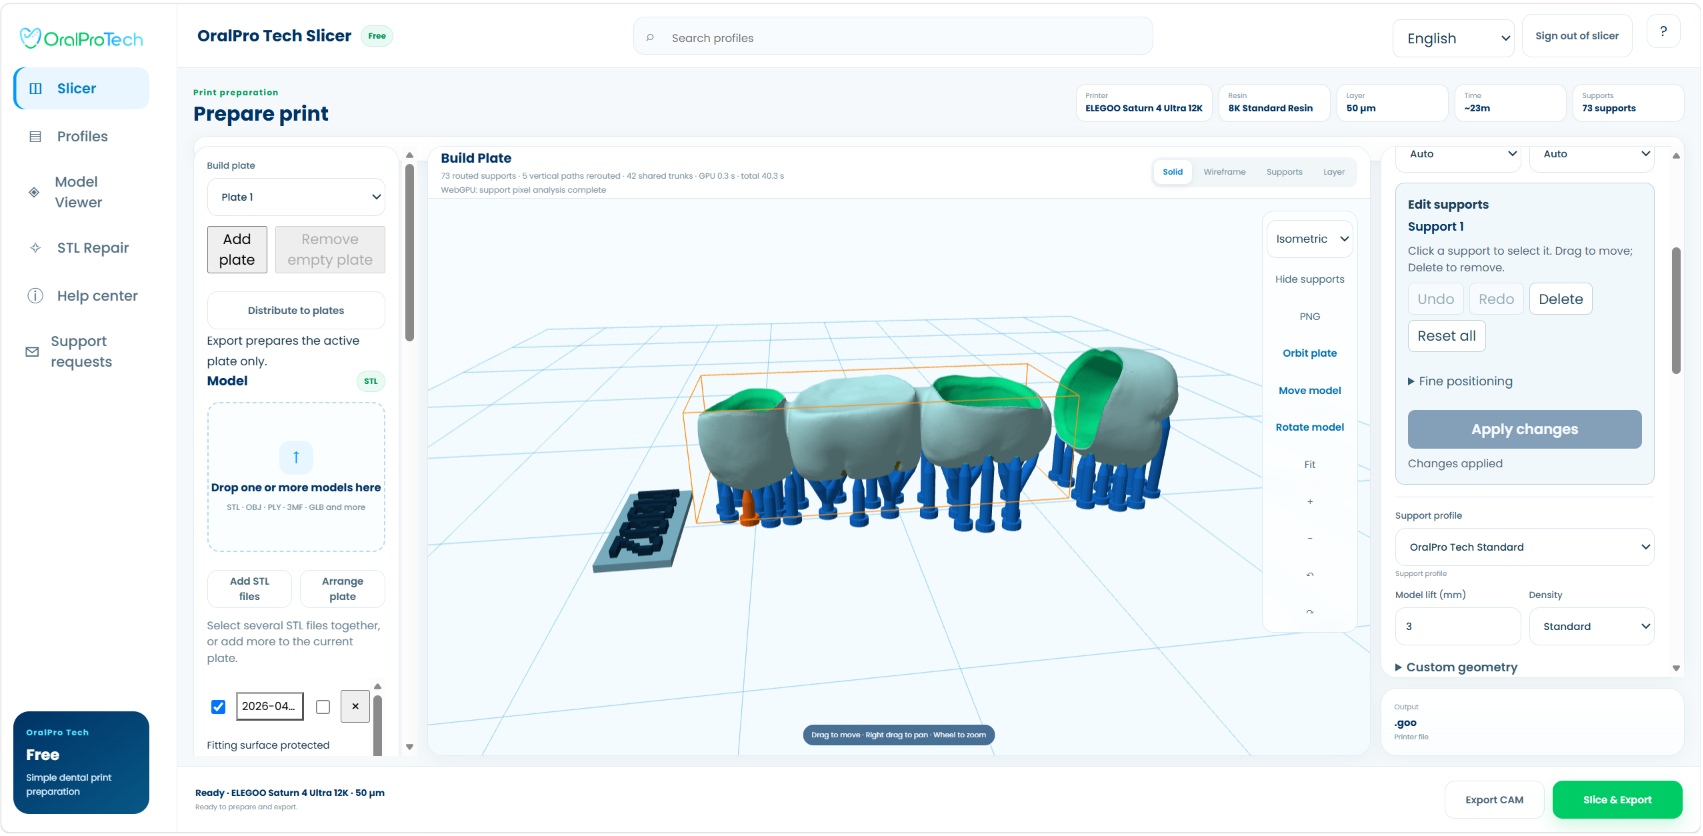
Task: Click the Export CAM button
Action: point(1494,800)
